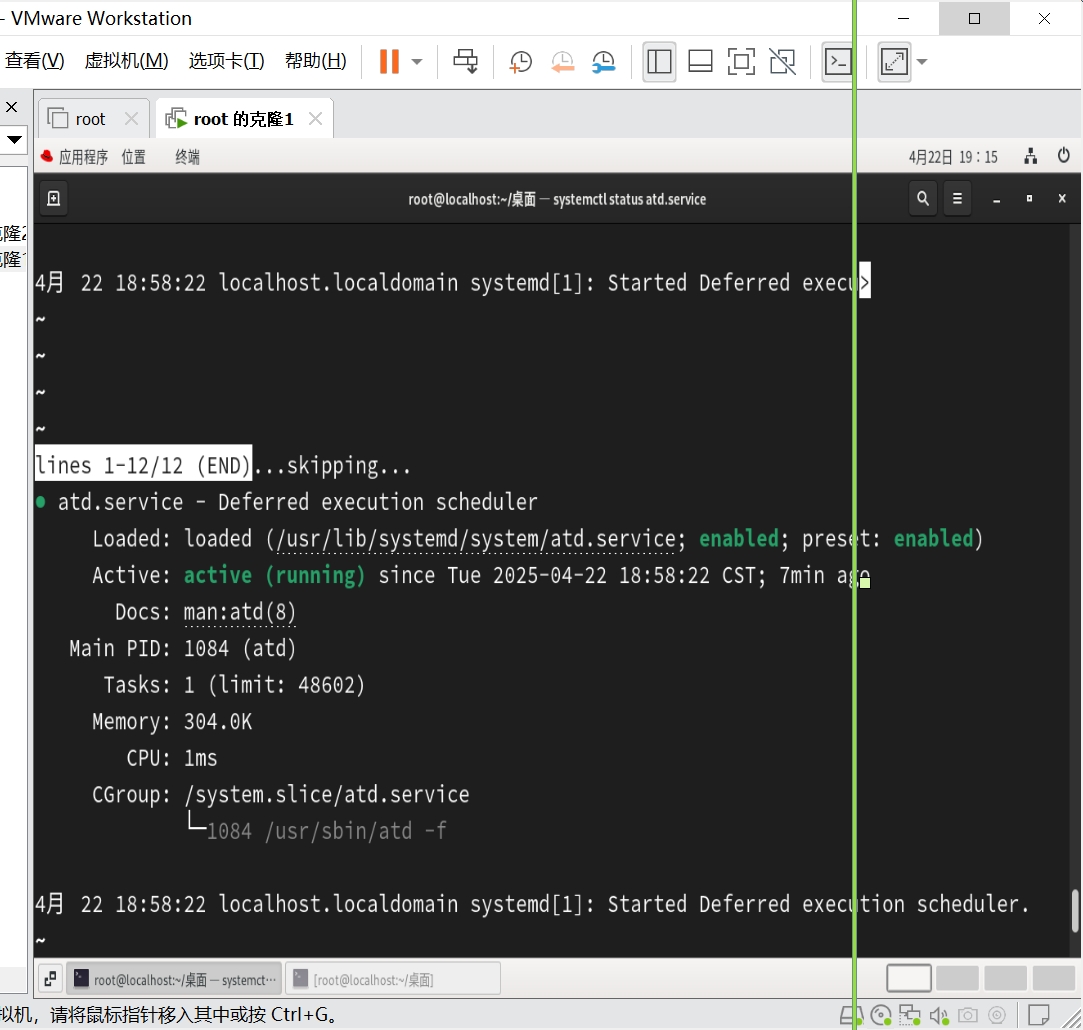
Task: Switch to the [root@localhost:~/桌面] taskbar button
Action: (392, 979)
